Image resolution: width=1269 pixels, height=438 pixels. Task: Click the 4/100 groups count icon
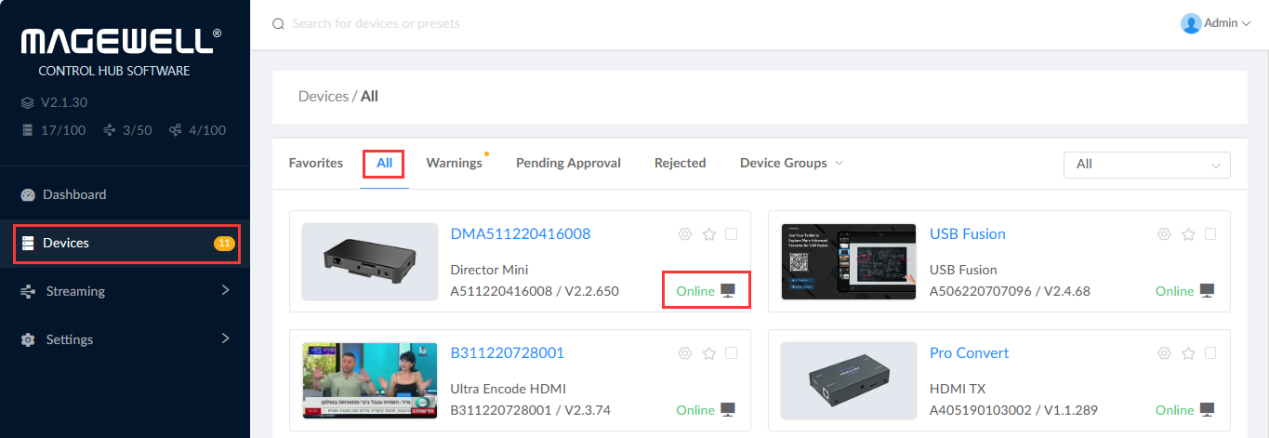tap(176, 130)
